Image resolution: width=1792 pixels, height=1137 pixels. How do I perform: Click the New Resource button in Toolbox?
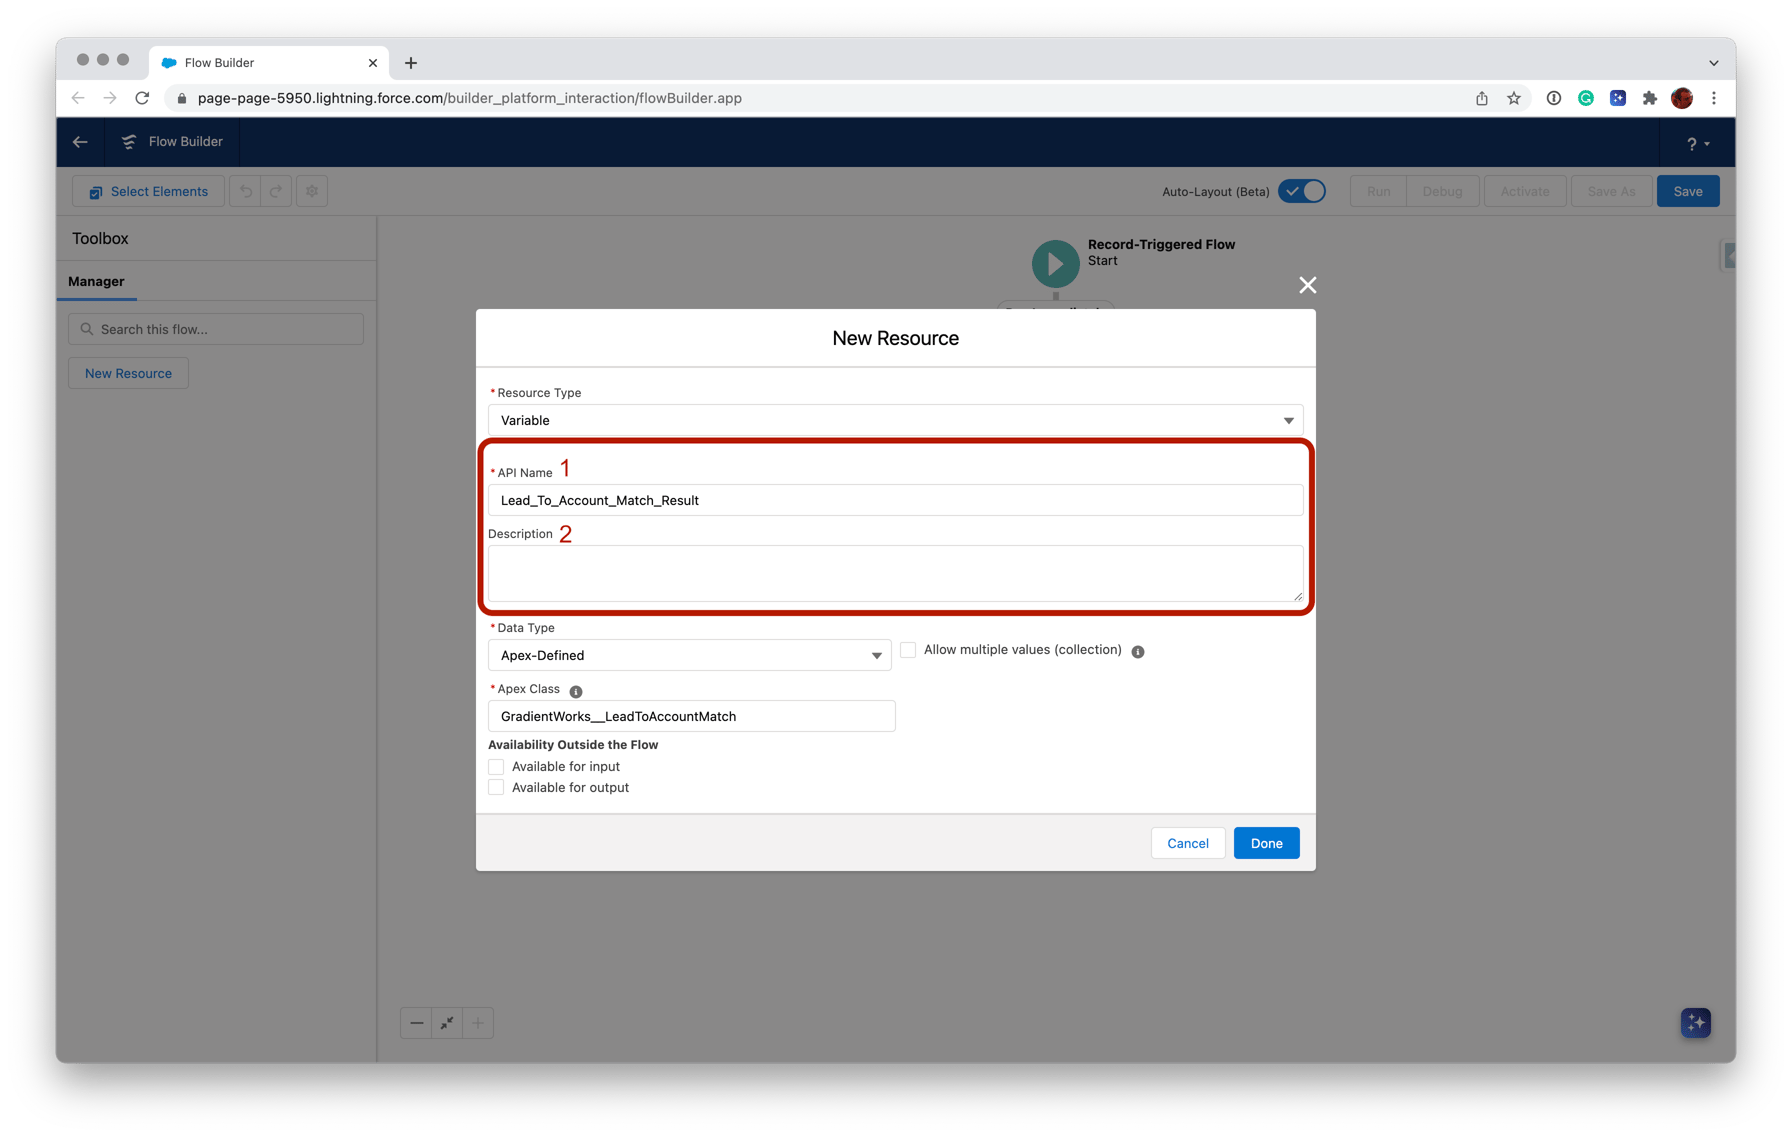[x=127, y=372]
